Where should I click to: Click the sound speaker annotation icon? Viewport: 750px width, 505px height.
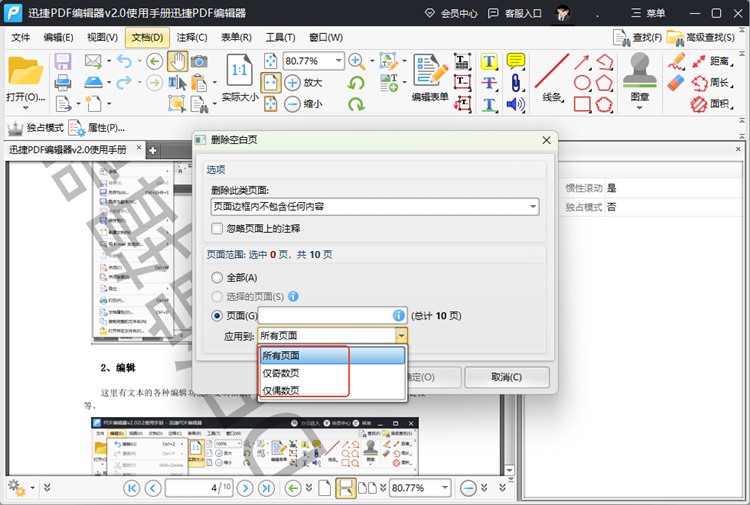coord(516,104)
